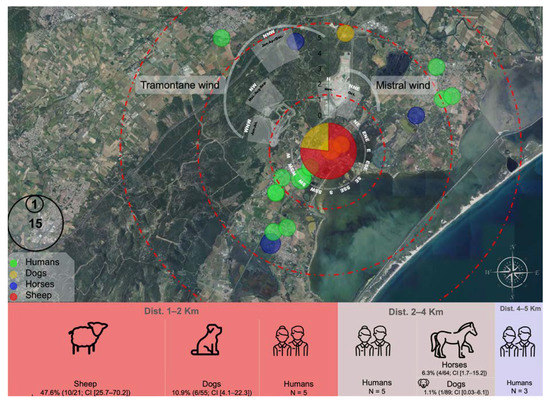Click the humans icon in Dist. 4–5 Km panel

tap(518, 342)
